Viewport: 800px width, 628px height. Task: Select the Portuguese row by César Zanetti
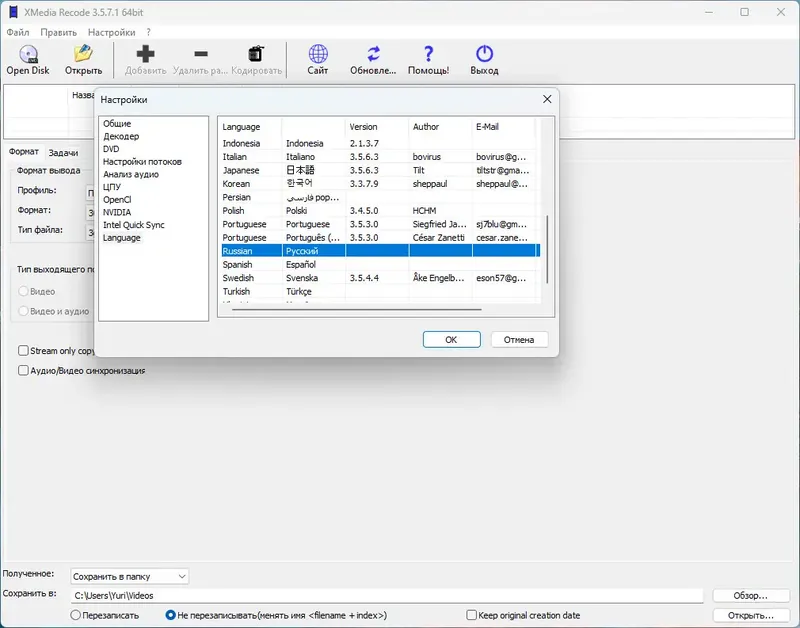380,238
